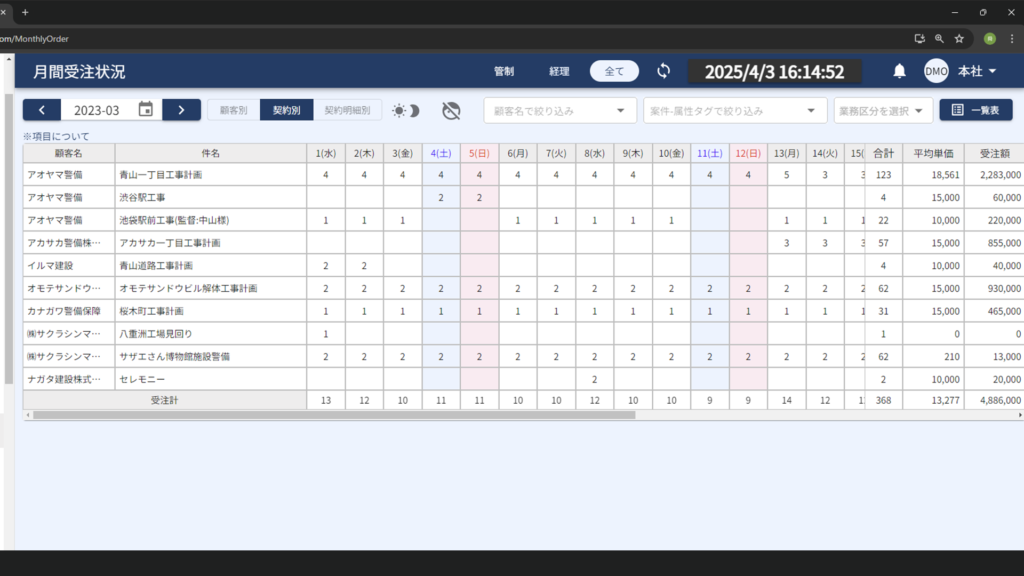Image resolution: width=1024 pixels, height=576 pixels.
Task: Go to next month arrow
Action: [182, 110]
